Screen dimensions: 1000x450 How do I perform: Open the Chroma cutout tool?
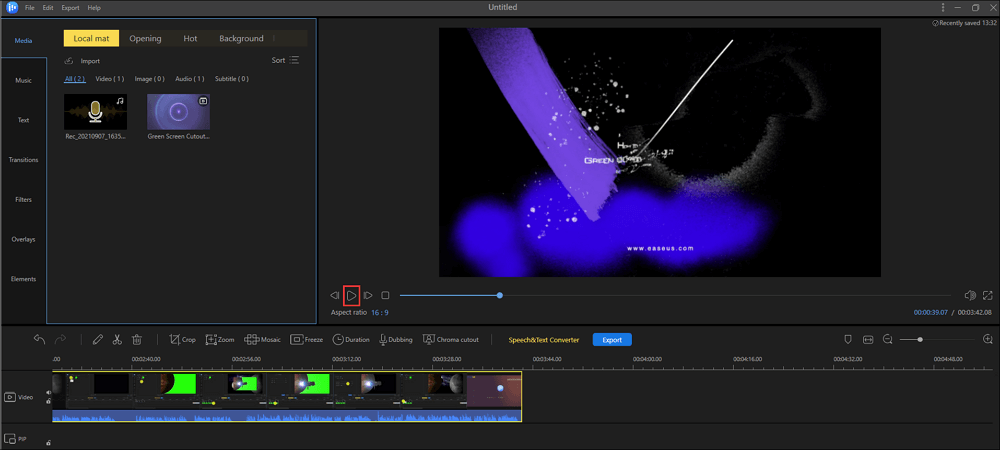[x=450, y=340]
